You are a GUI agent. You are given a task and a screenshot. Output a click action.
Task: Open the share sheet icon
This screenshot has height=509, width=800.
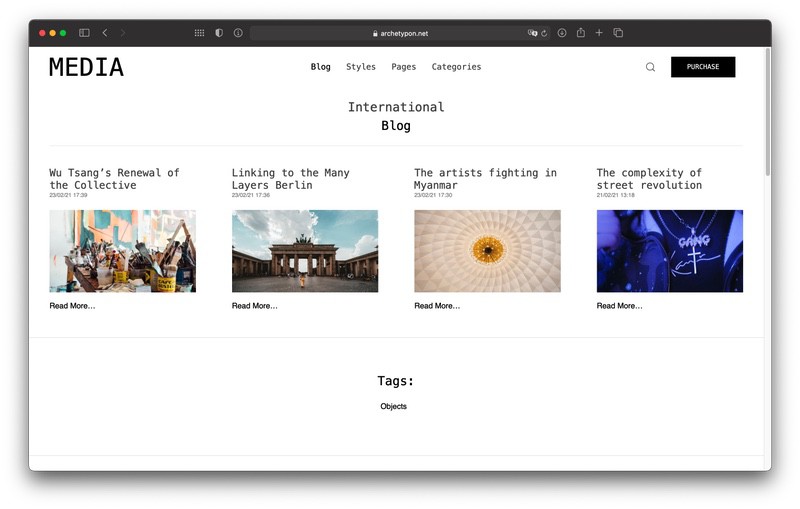581,33
